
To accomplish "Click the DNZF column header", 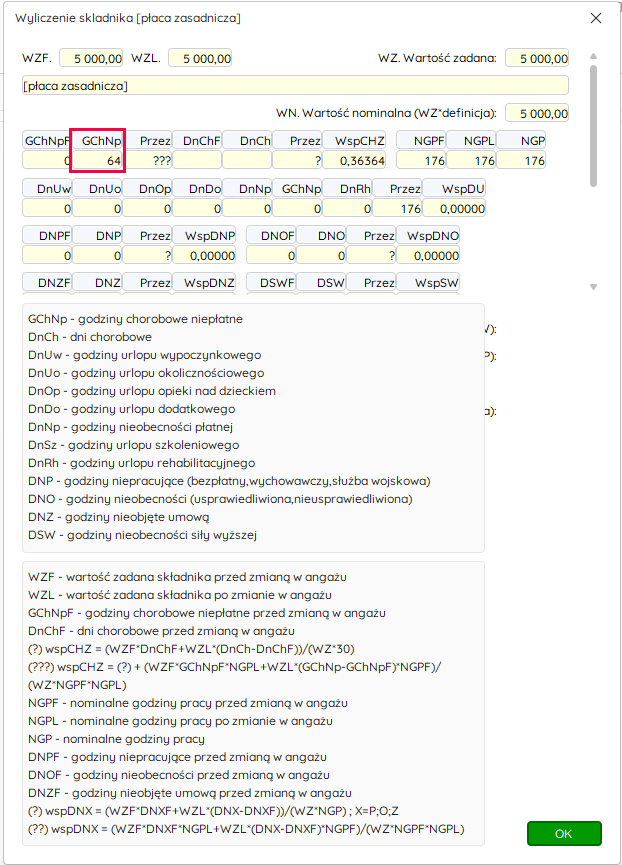I will pyautogui.click(x=47, y=282).
